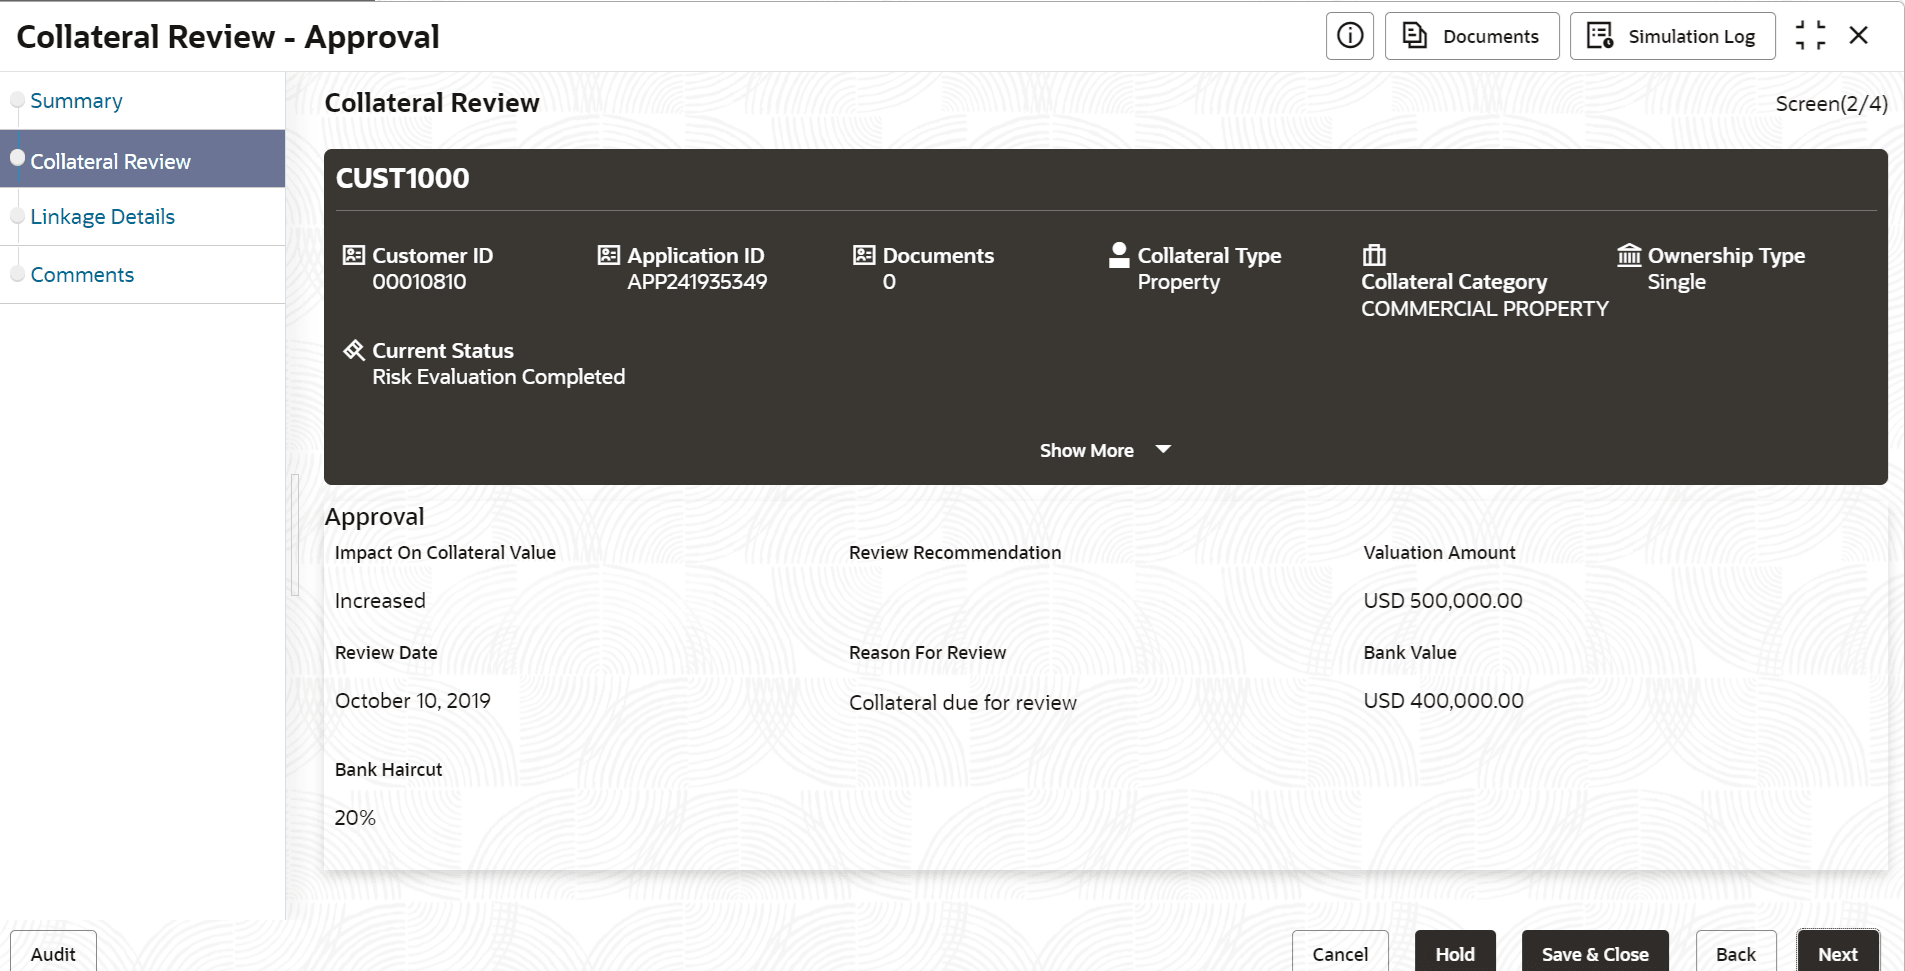Click the 20% bank haircut value
Screen dimensions: 1905x971
pyautogui.click(x=355, y=818)
